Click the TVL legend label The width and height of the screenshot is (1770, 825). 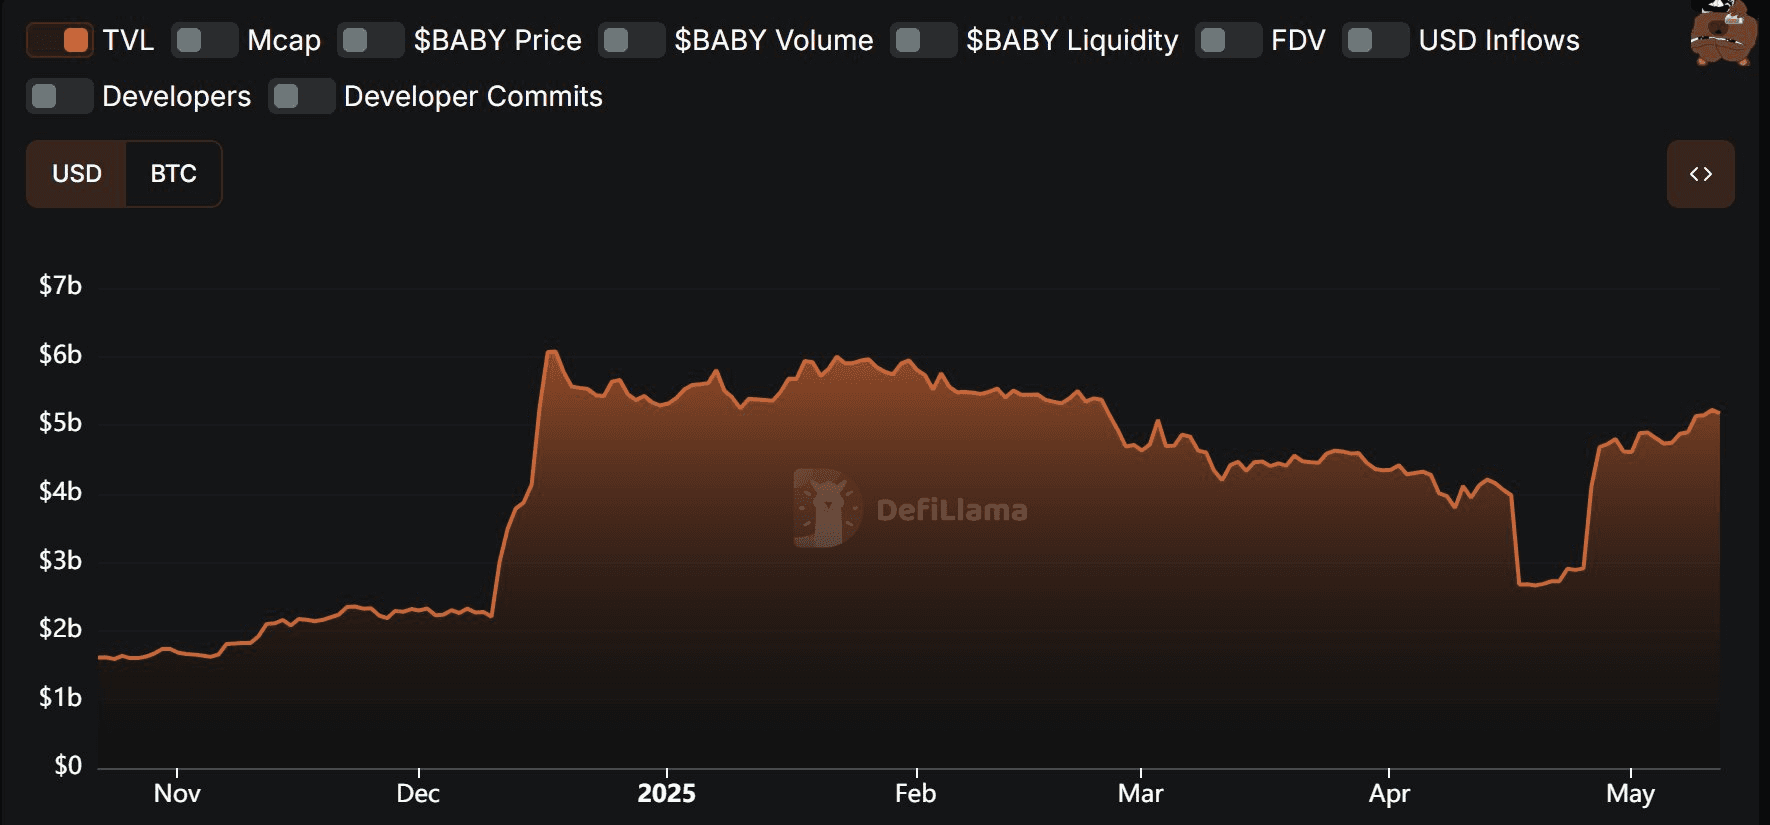click(128, 40)
